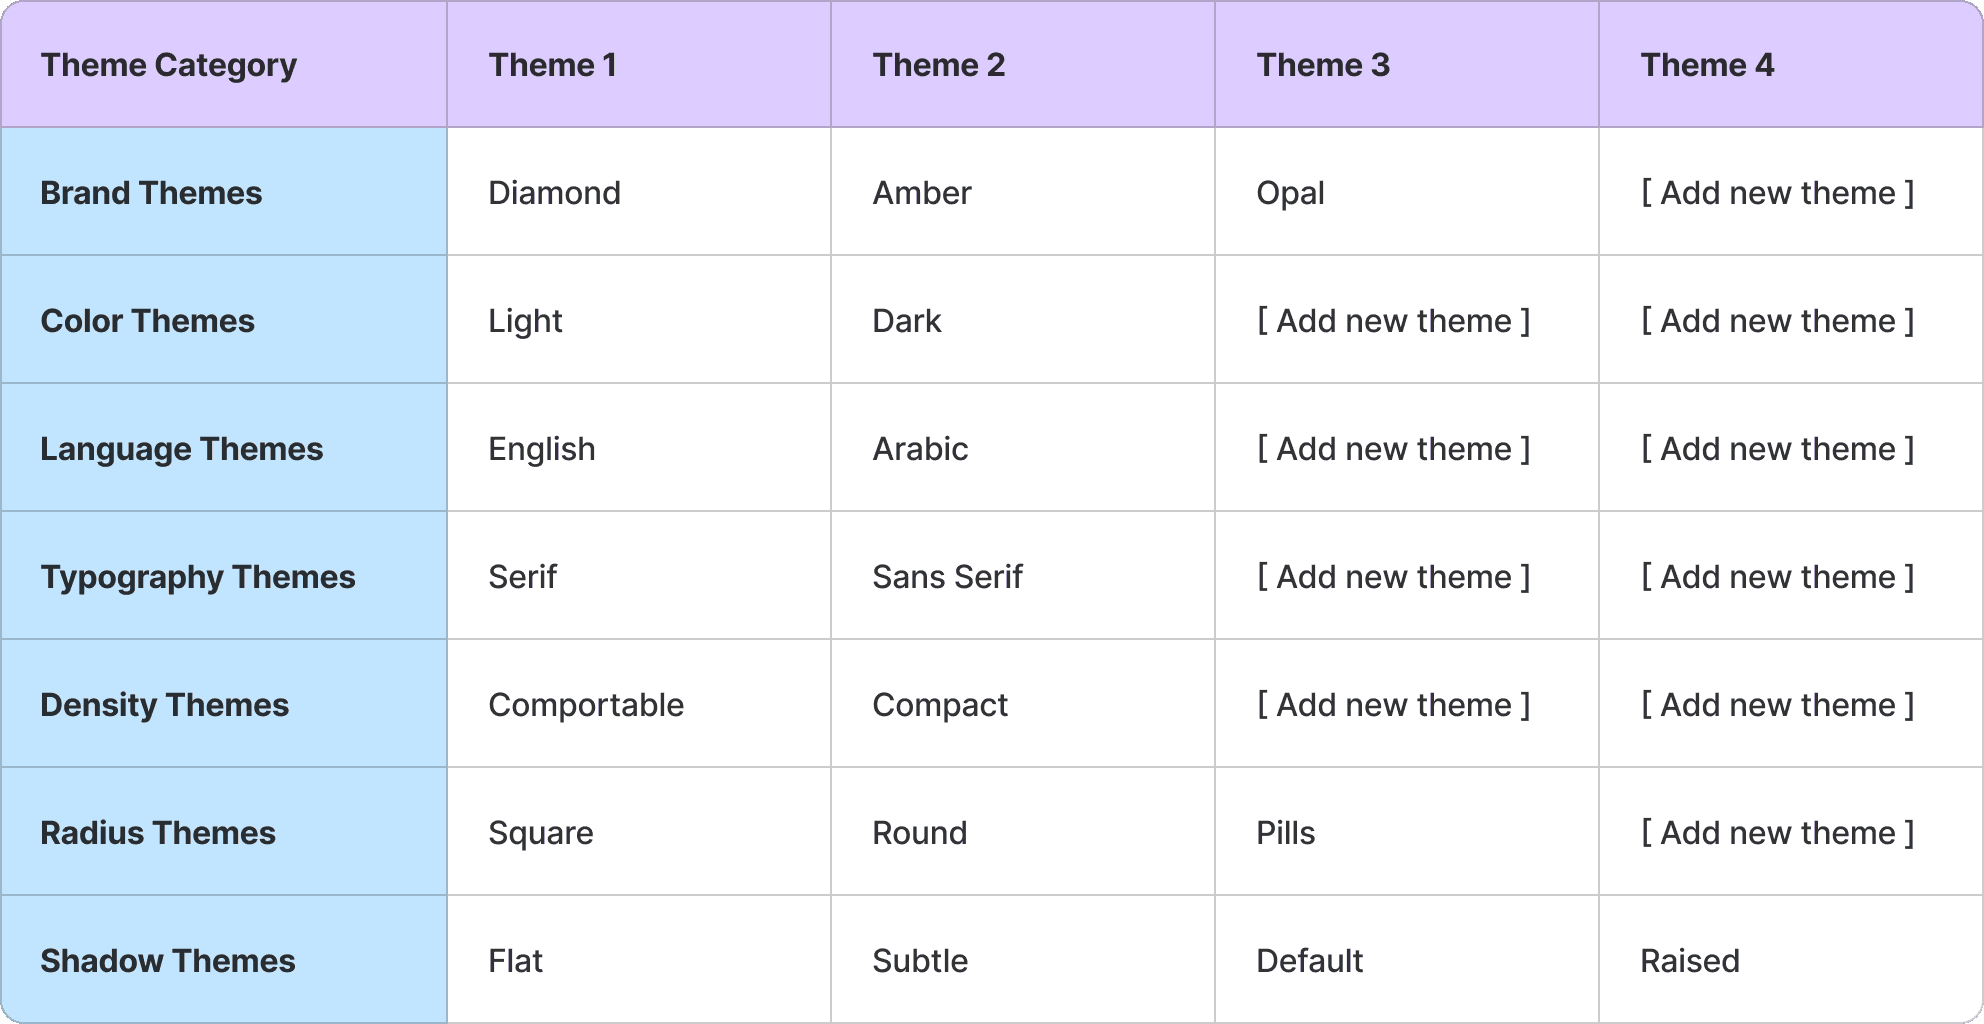Viewport: 1984px width, 1024px height.
Task: Select the Theme 1 column header
Action: point(553,65)
